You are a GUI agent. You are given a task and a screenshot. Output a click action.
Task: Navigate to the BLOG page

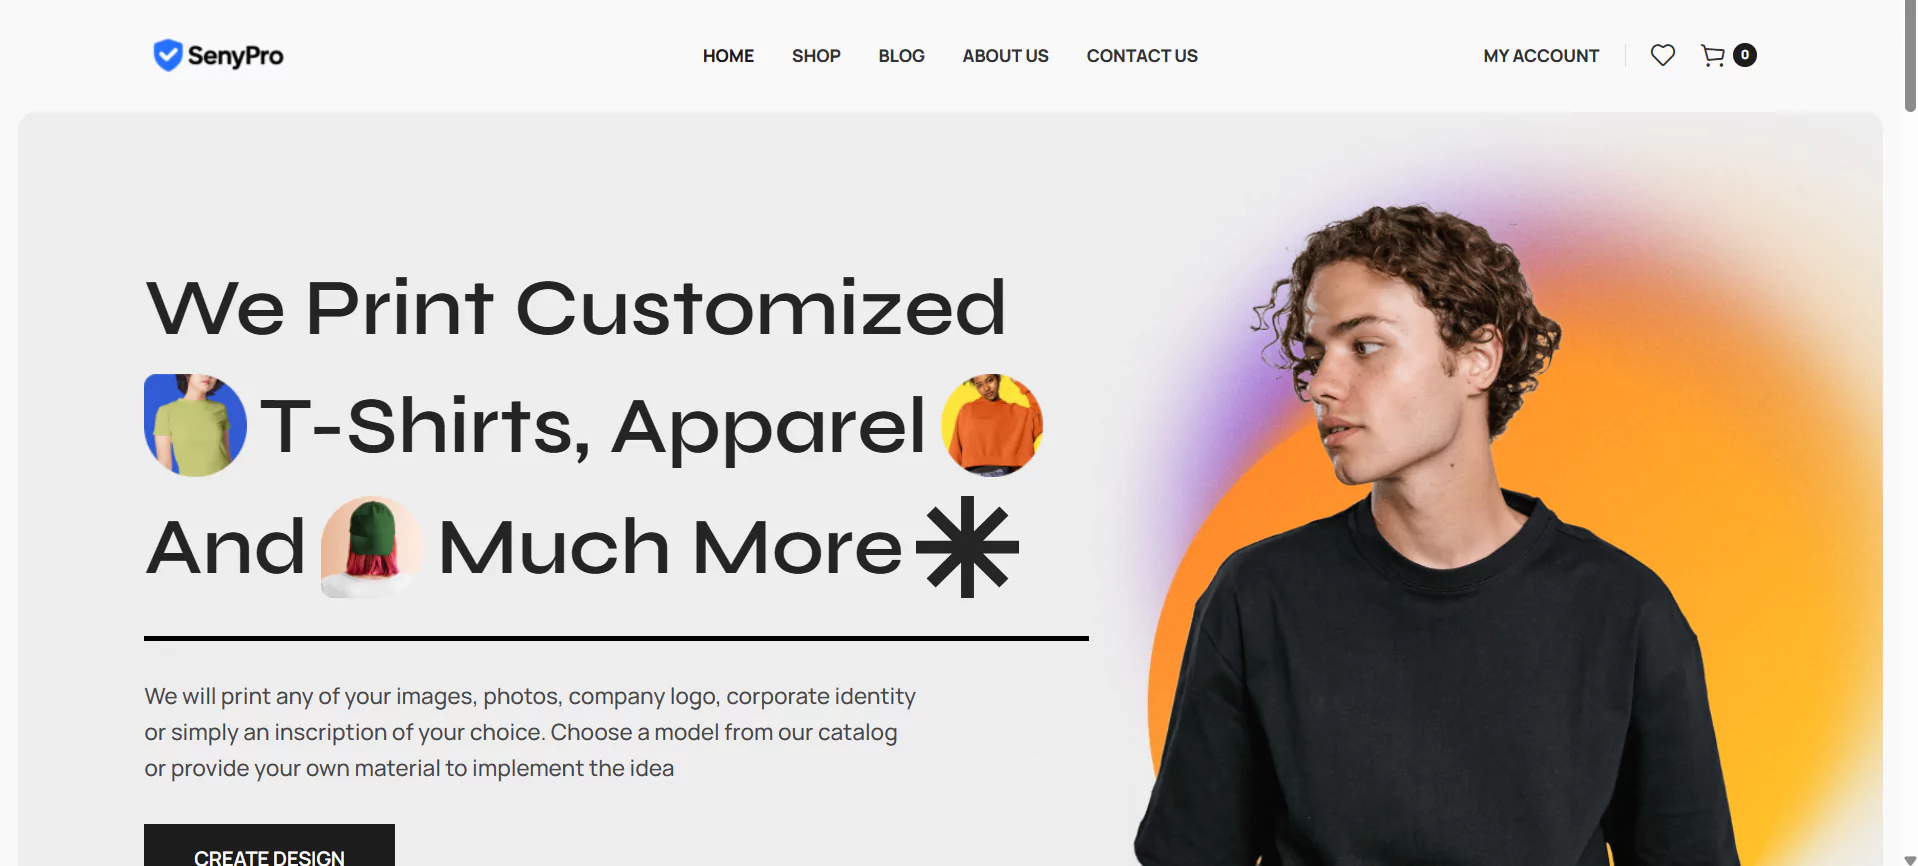(901, 56)
